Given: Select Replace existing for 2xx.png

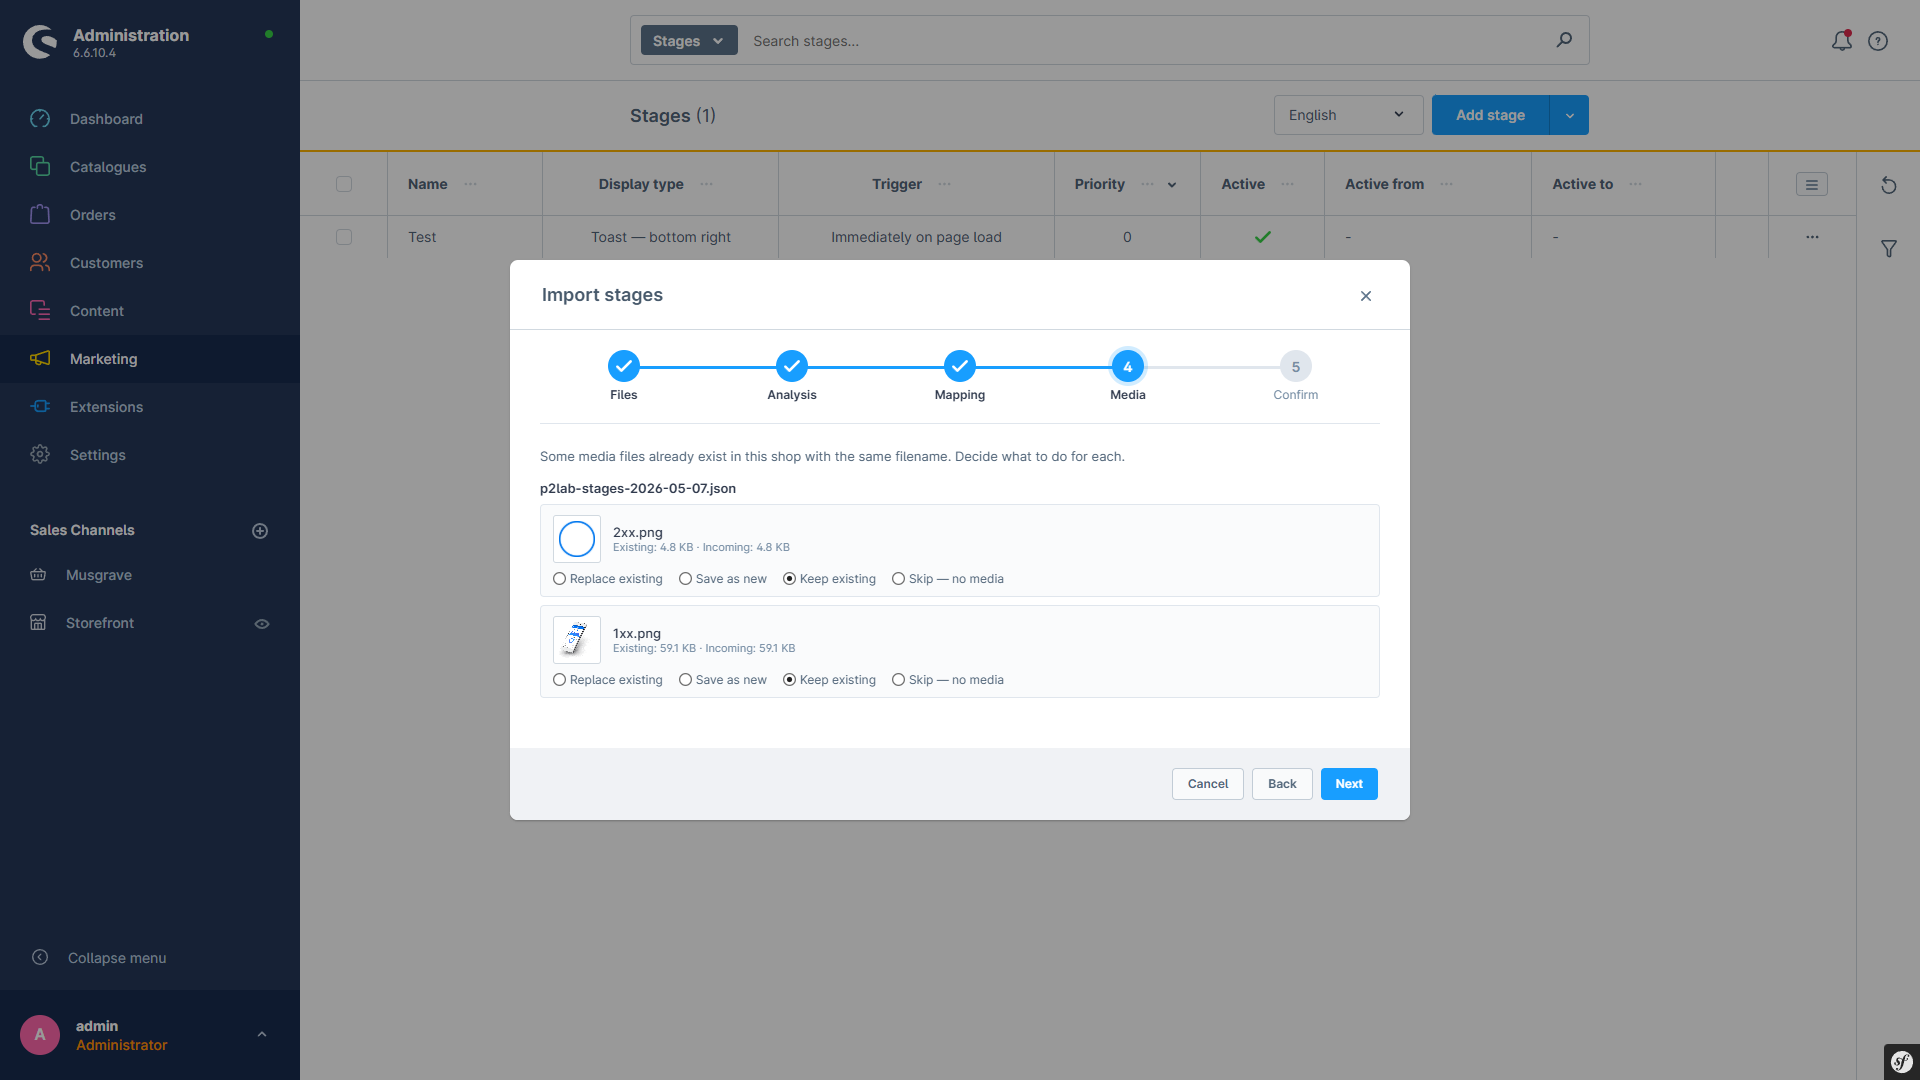Looking at the screenshot, I should 608,579.
